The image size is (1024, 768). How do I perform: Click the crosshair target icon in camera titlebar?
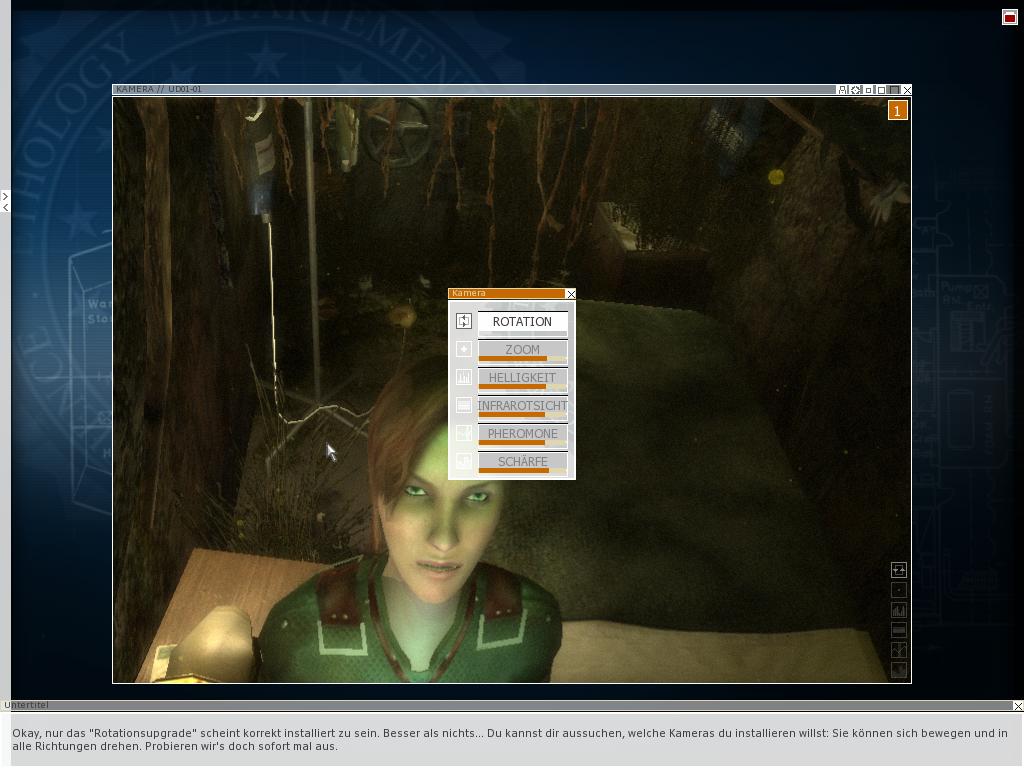(856, 90)
